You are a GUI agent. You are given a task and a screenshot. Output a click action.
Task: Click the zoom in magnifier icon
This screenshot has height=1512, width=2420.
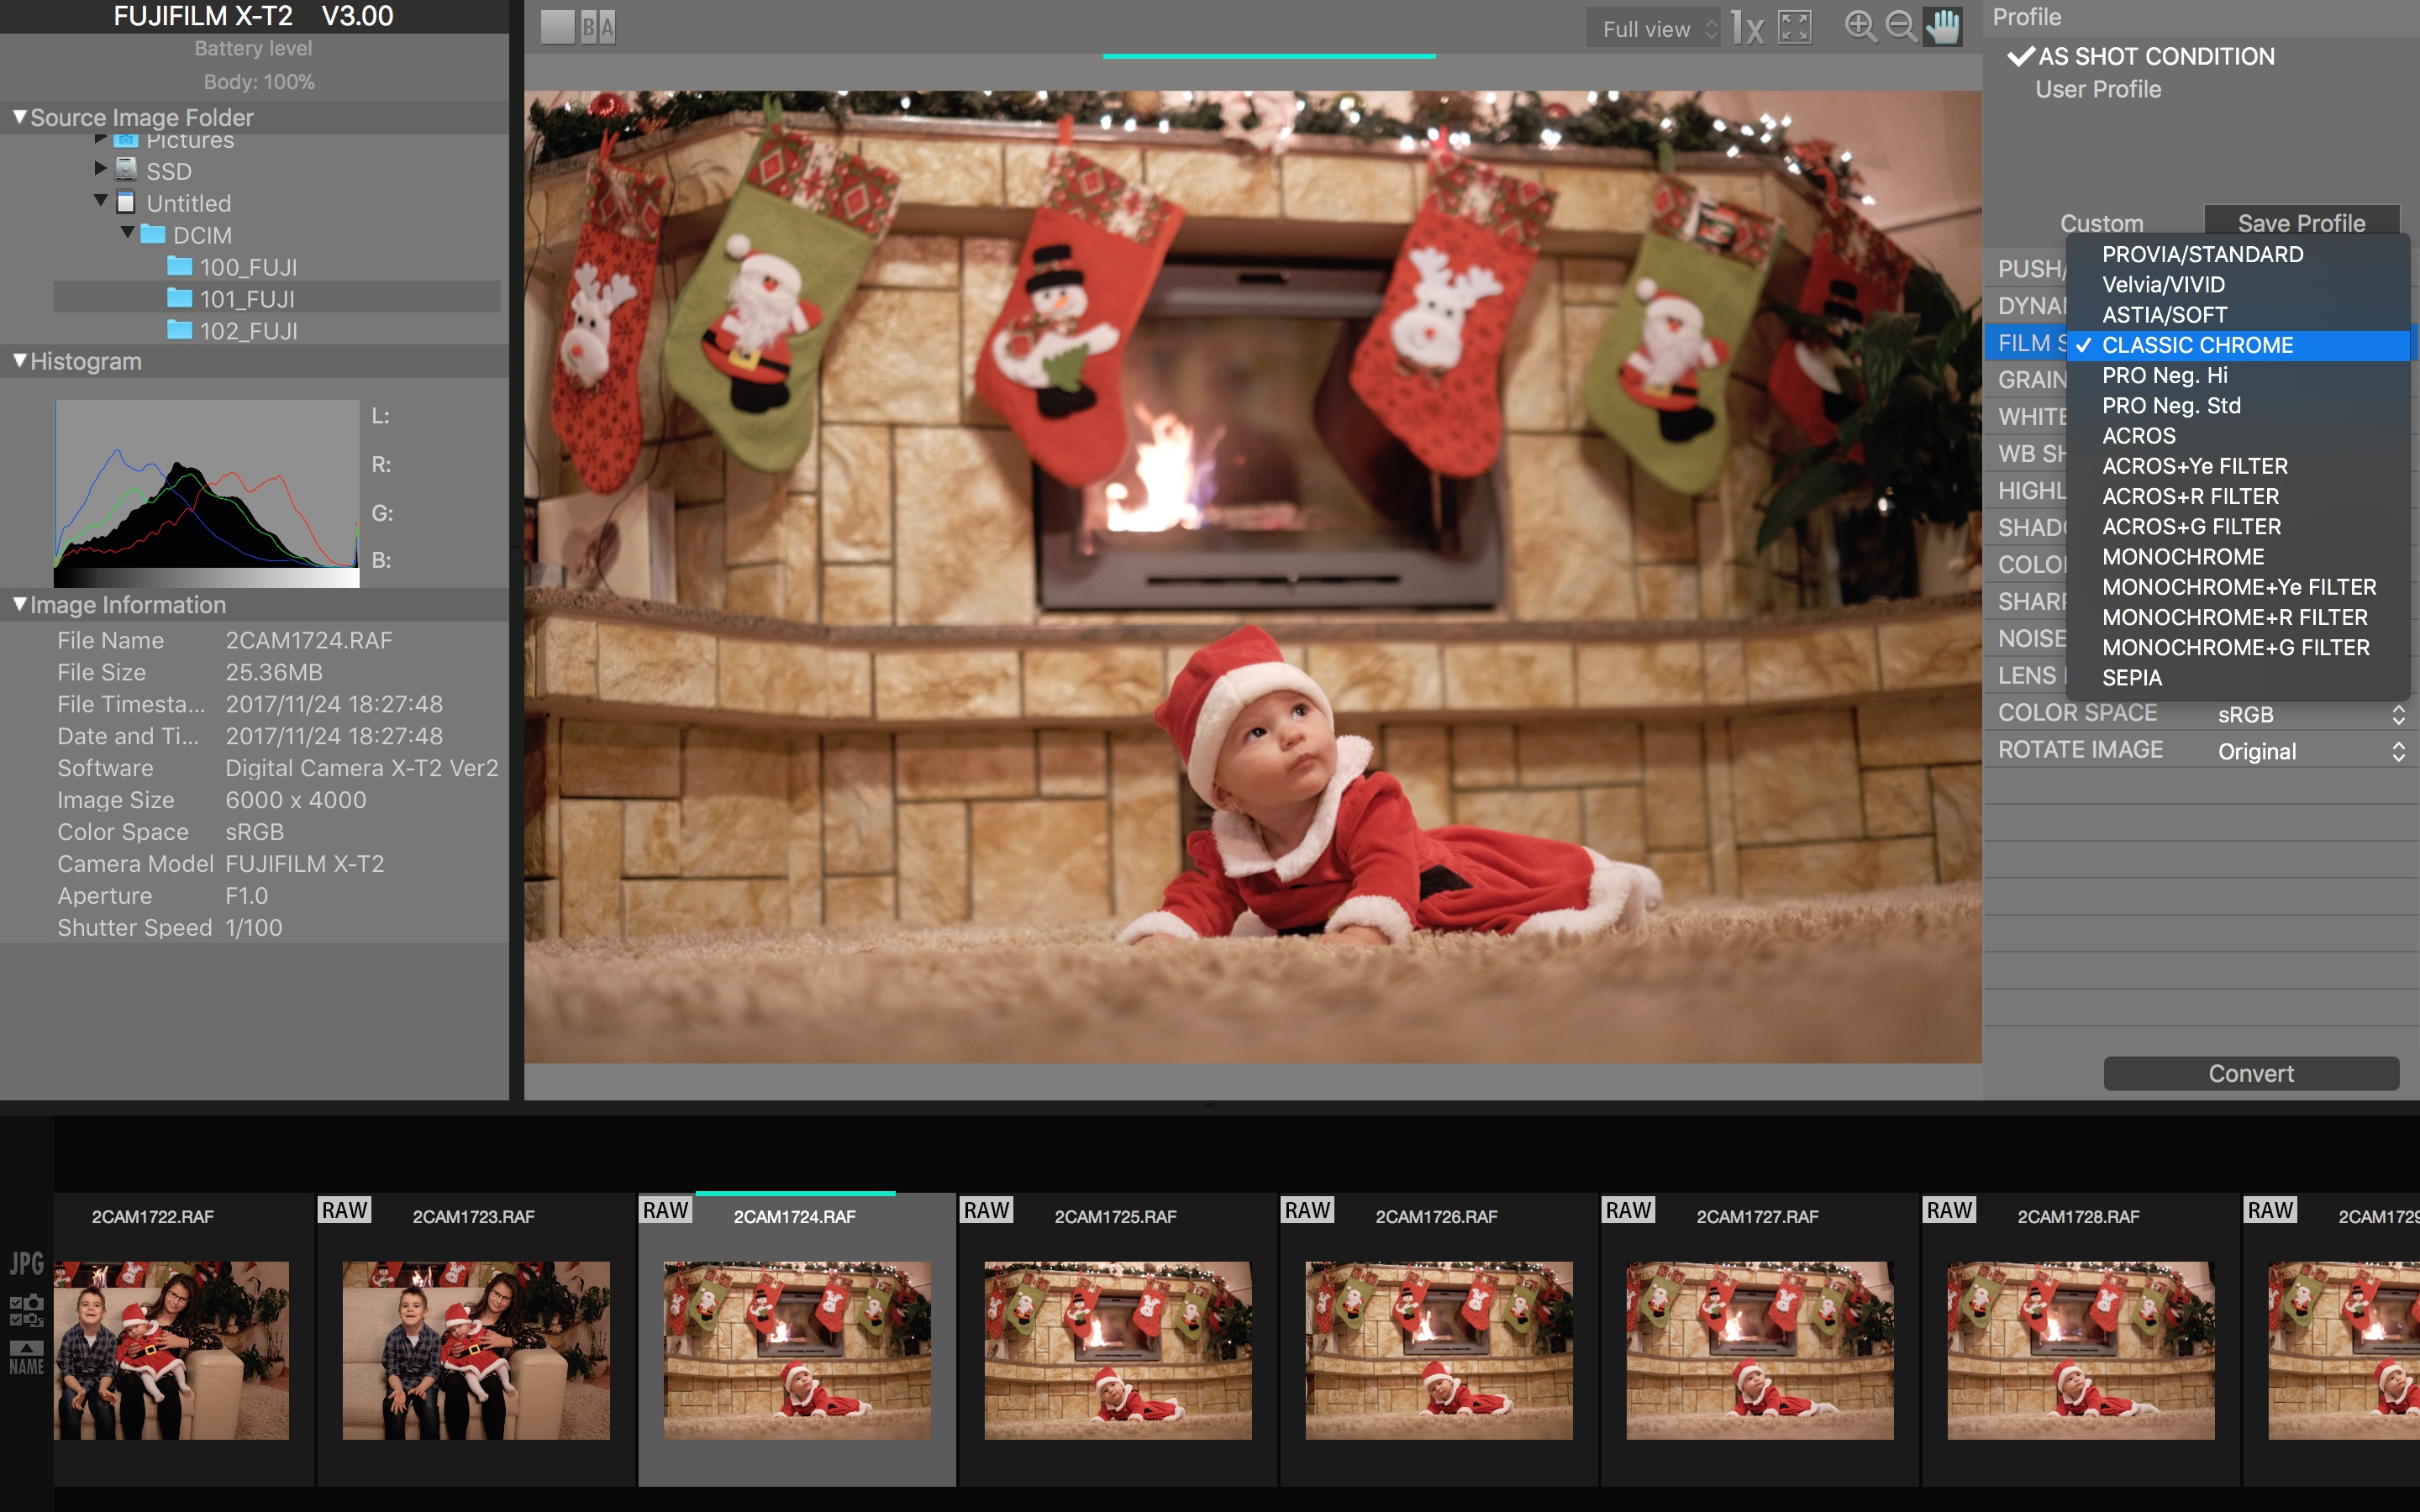(1860, 27)
